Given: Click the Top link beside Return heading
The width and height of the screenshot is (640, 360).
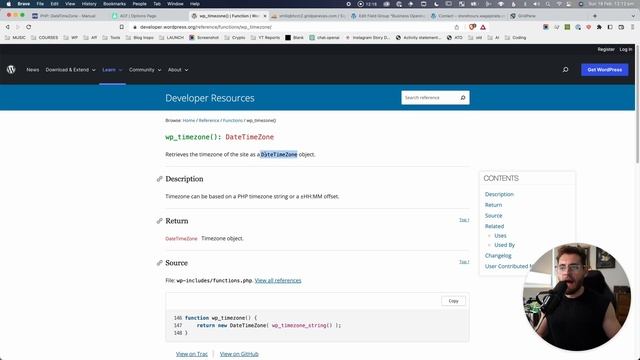Looking at the screenshot, I should (464, 220).
